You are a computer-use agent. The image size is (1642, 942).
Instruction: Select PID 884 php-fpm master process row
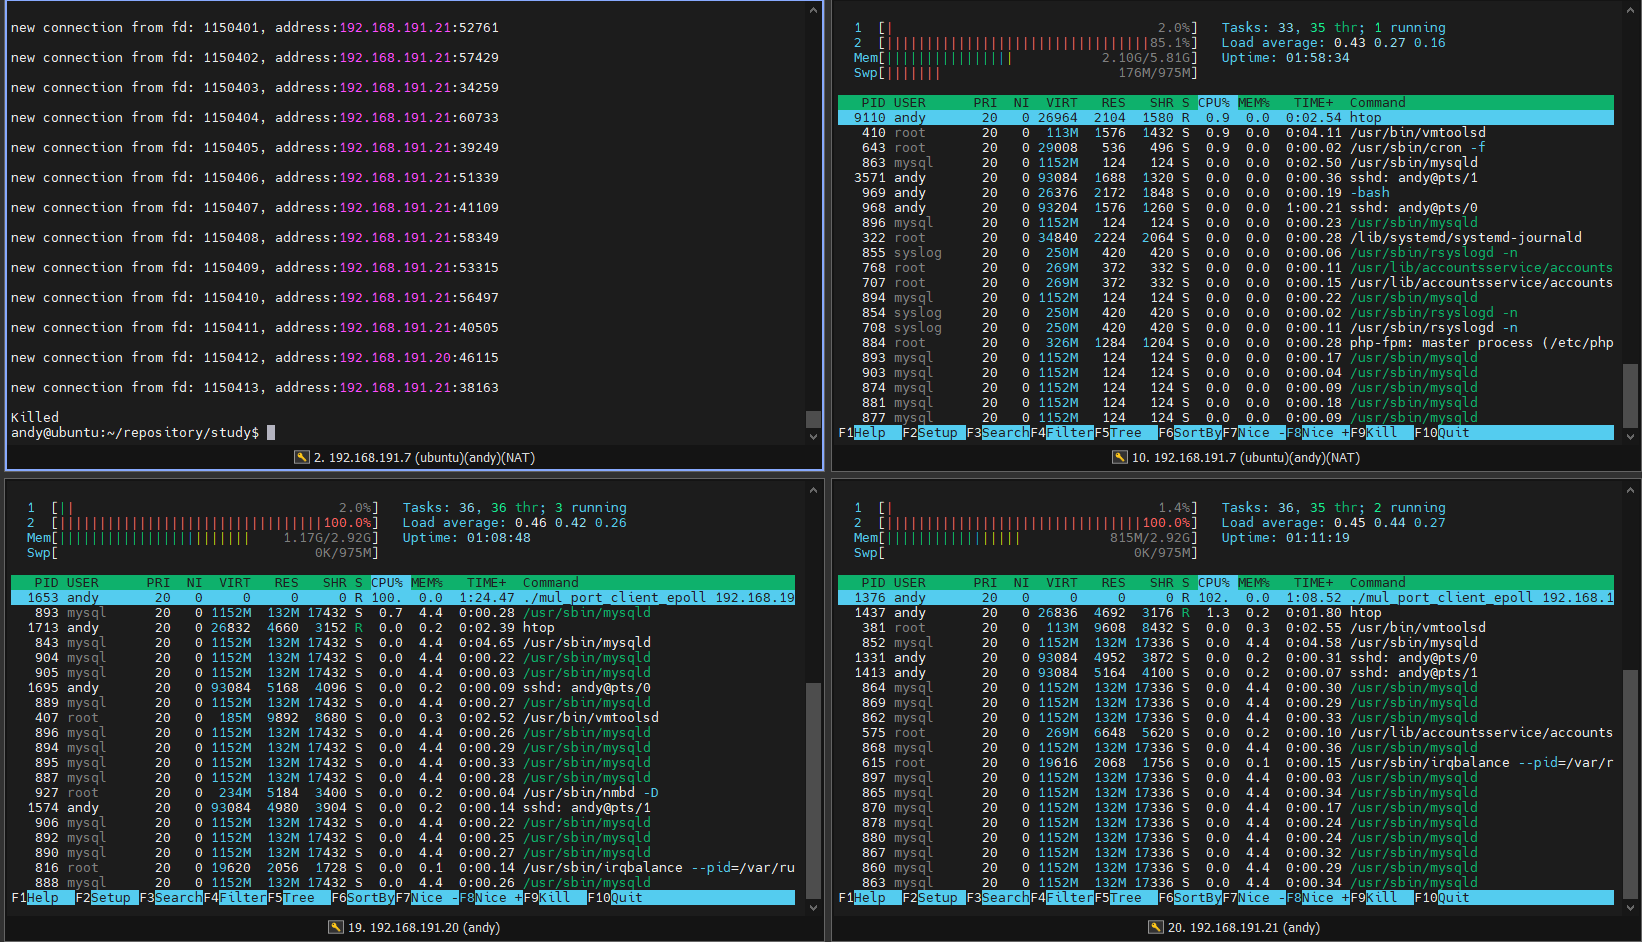pos(1226,343)
